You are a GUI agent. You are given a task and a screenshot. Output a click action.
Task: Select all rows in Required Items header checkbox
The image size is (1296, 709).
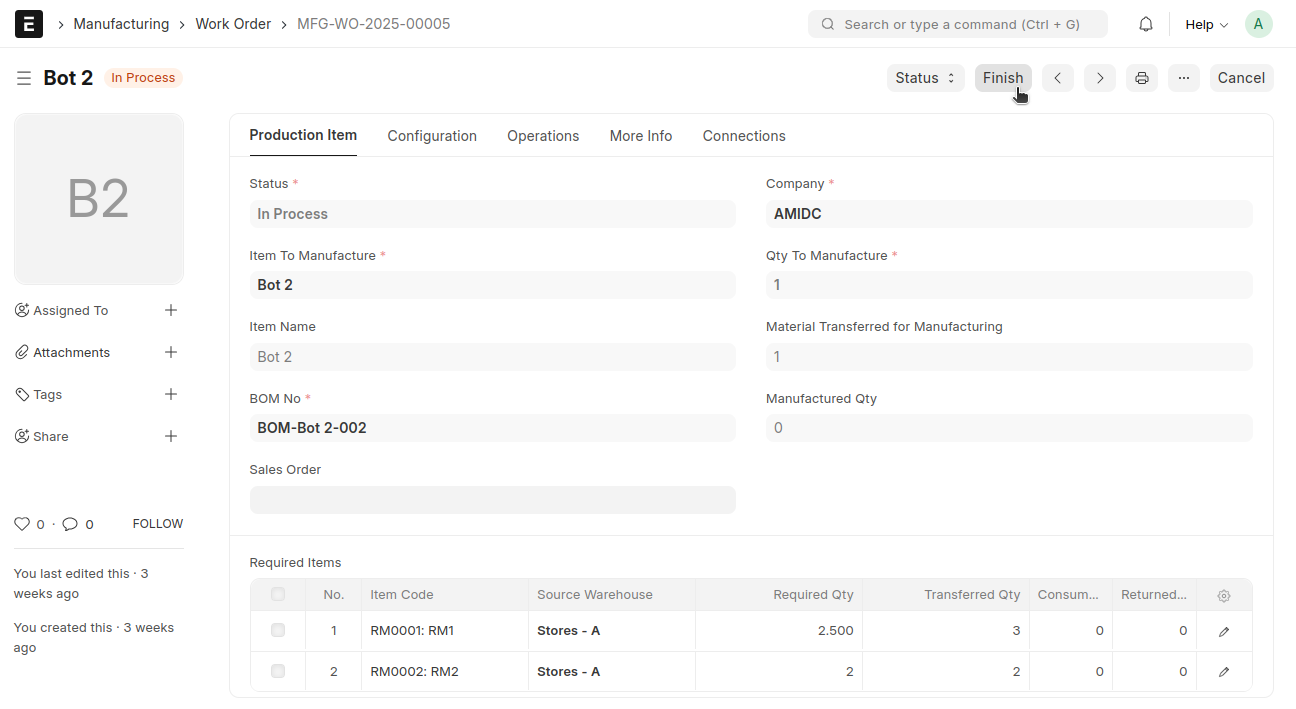pos(278,595)
